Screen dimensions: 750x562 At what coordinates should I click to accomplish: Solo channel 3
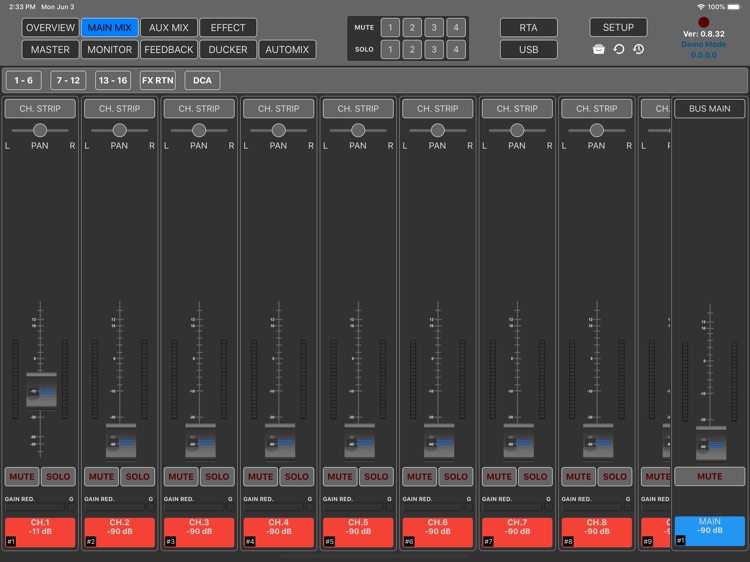[217, 477]
